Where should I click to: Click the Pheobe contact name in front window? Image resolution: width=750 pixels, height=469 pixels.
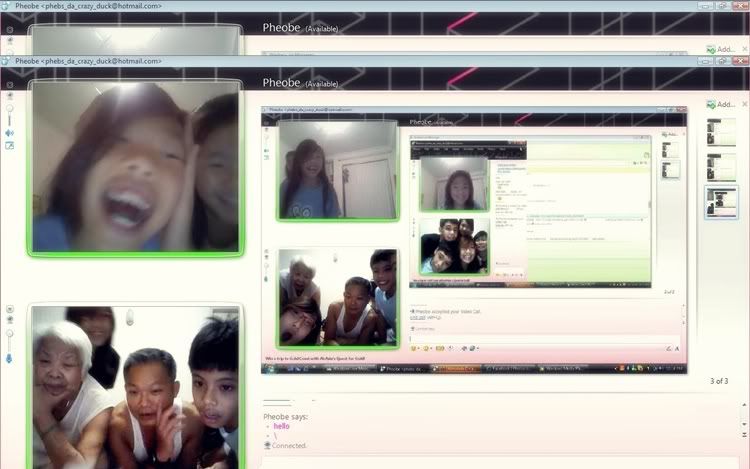coord(281,83)
